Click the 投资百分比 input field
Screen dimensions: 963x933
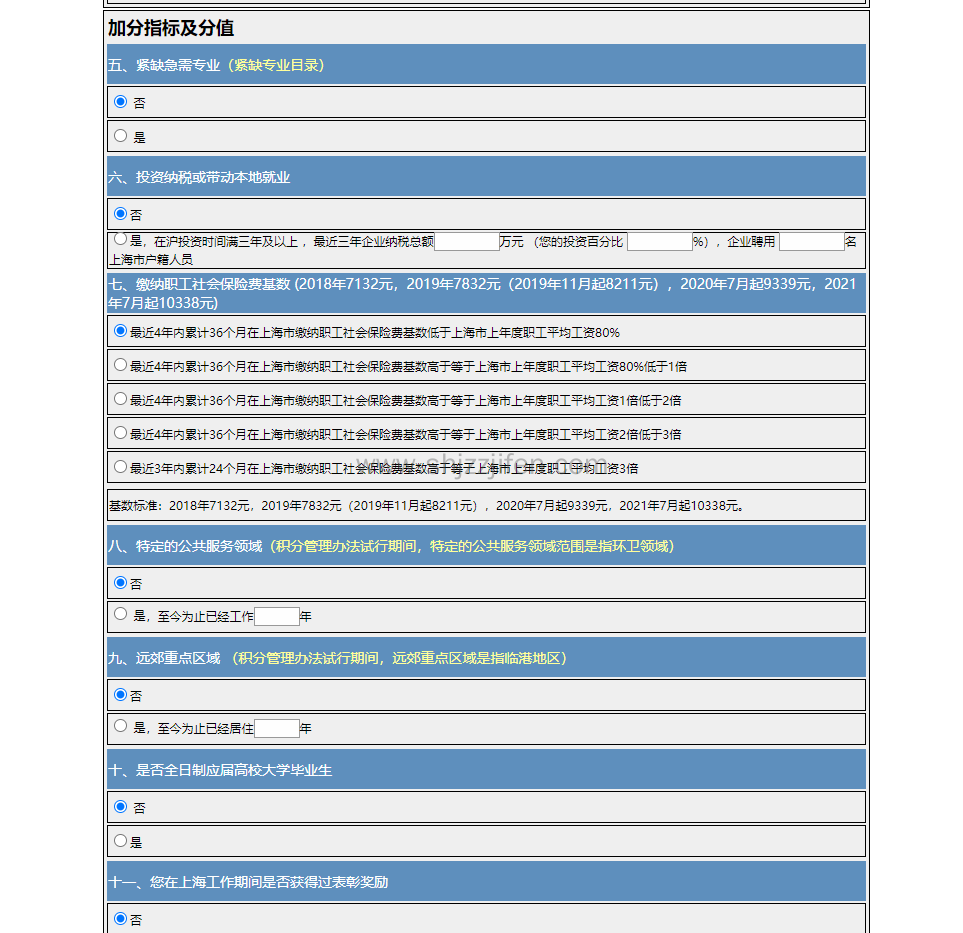click(x=659, y=242)
